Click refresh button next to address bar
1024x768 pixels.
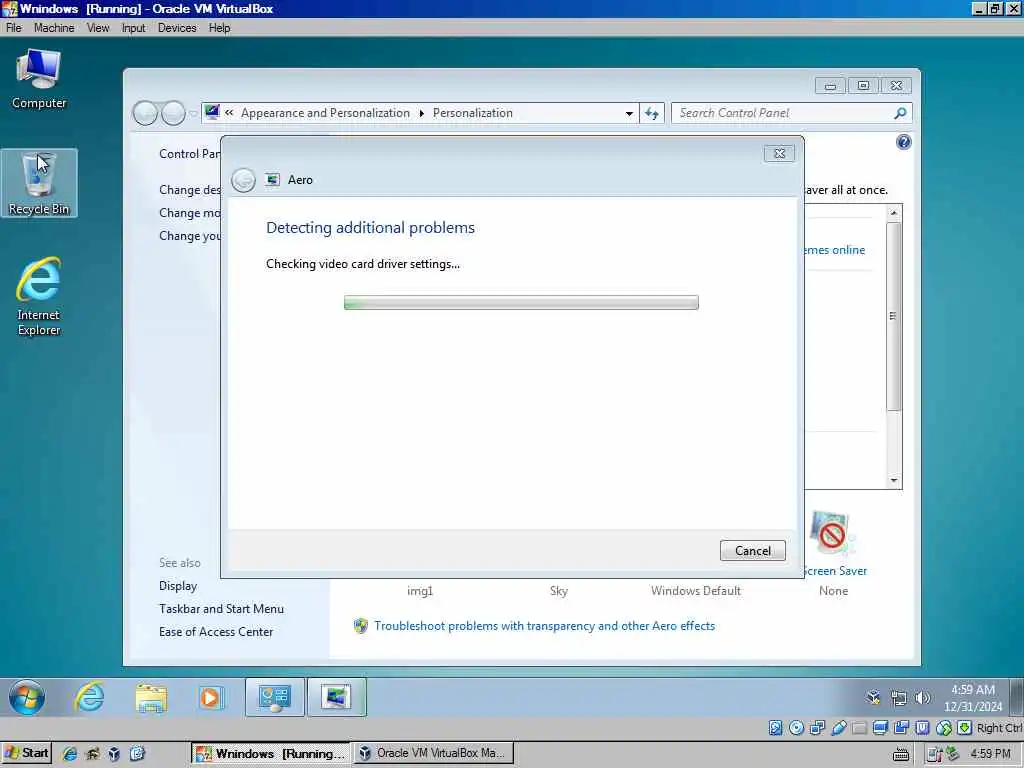click(x=652, y=113)
